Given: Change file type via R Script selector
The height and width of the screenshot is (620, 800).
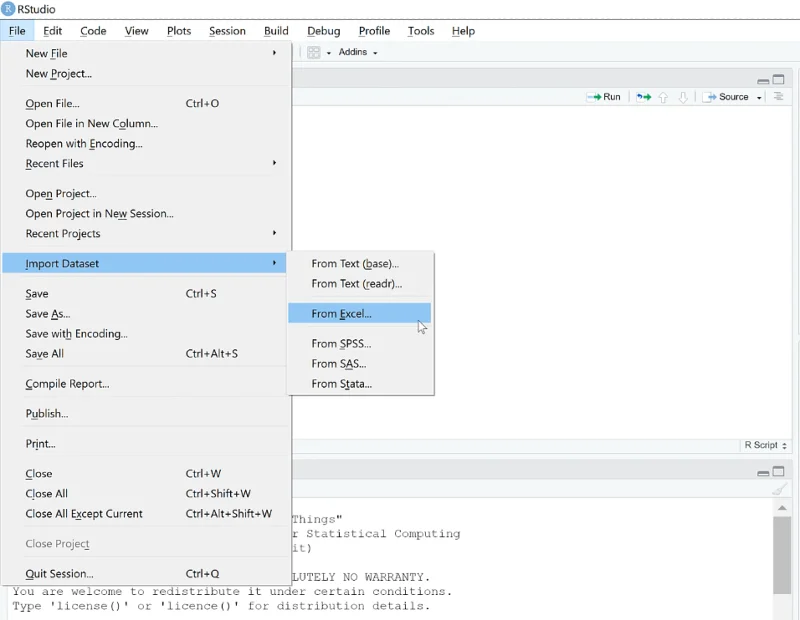Looking at the screenshot, I should point(765,445).
